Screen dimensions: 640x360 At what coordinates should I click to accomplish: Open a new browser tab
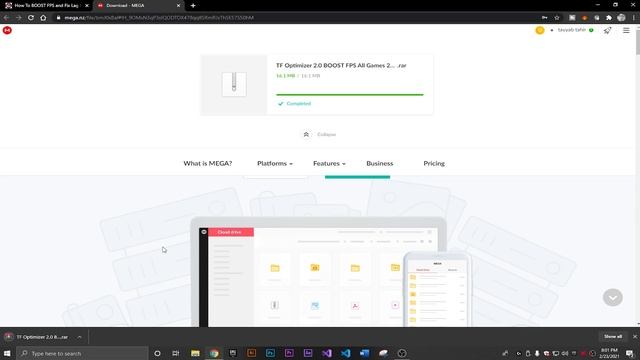pos(193,6)
